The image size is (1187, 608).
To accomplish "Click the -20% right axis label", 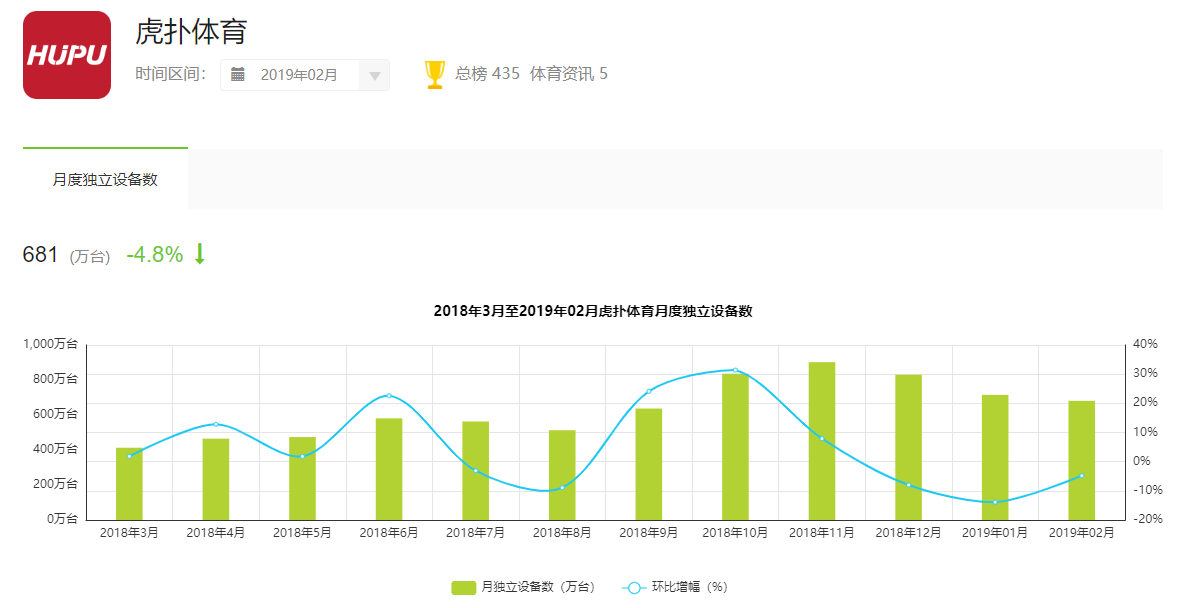I will pos(1147,519).
